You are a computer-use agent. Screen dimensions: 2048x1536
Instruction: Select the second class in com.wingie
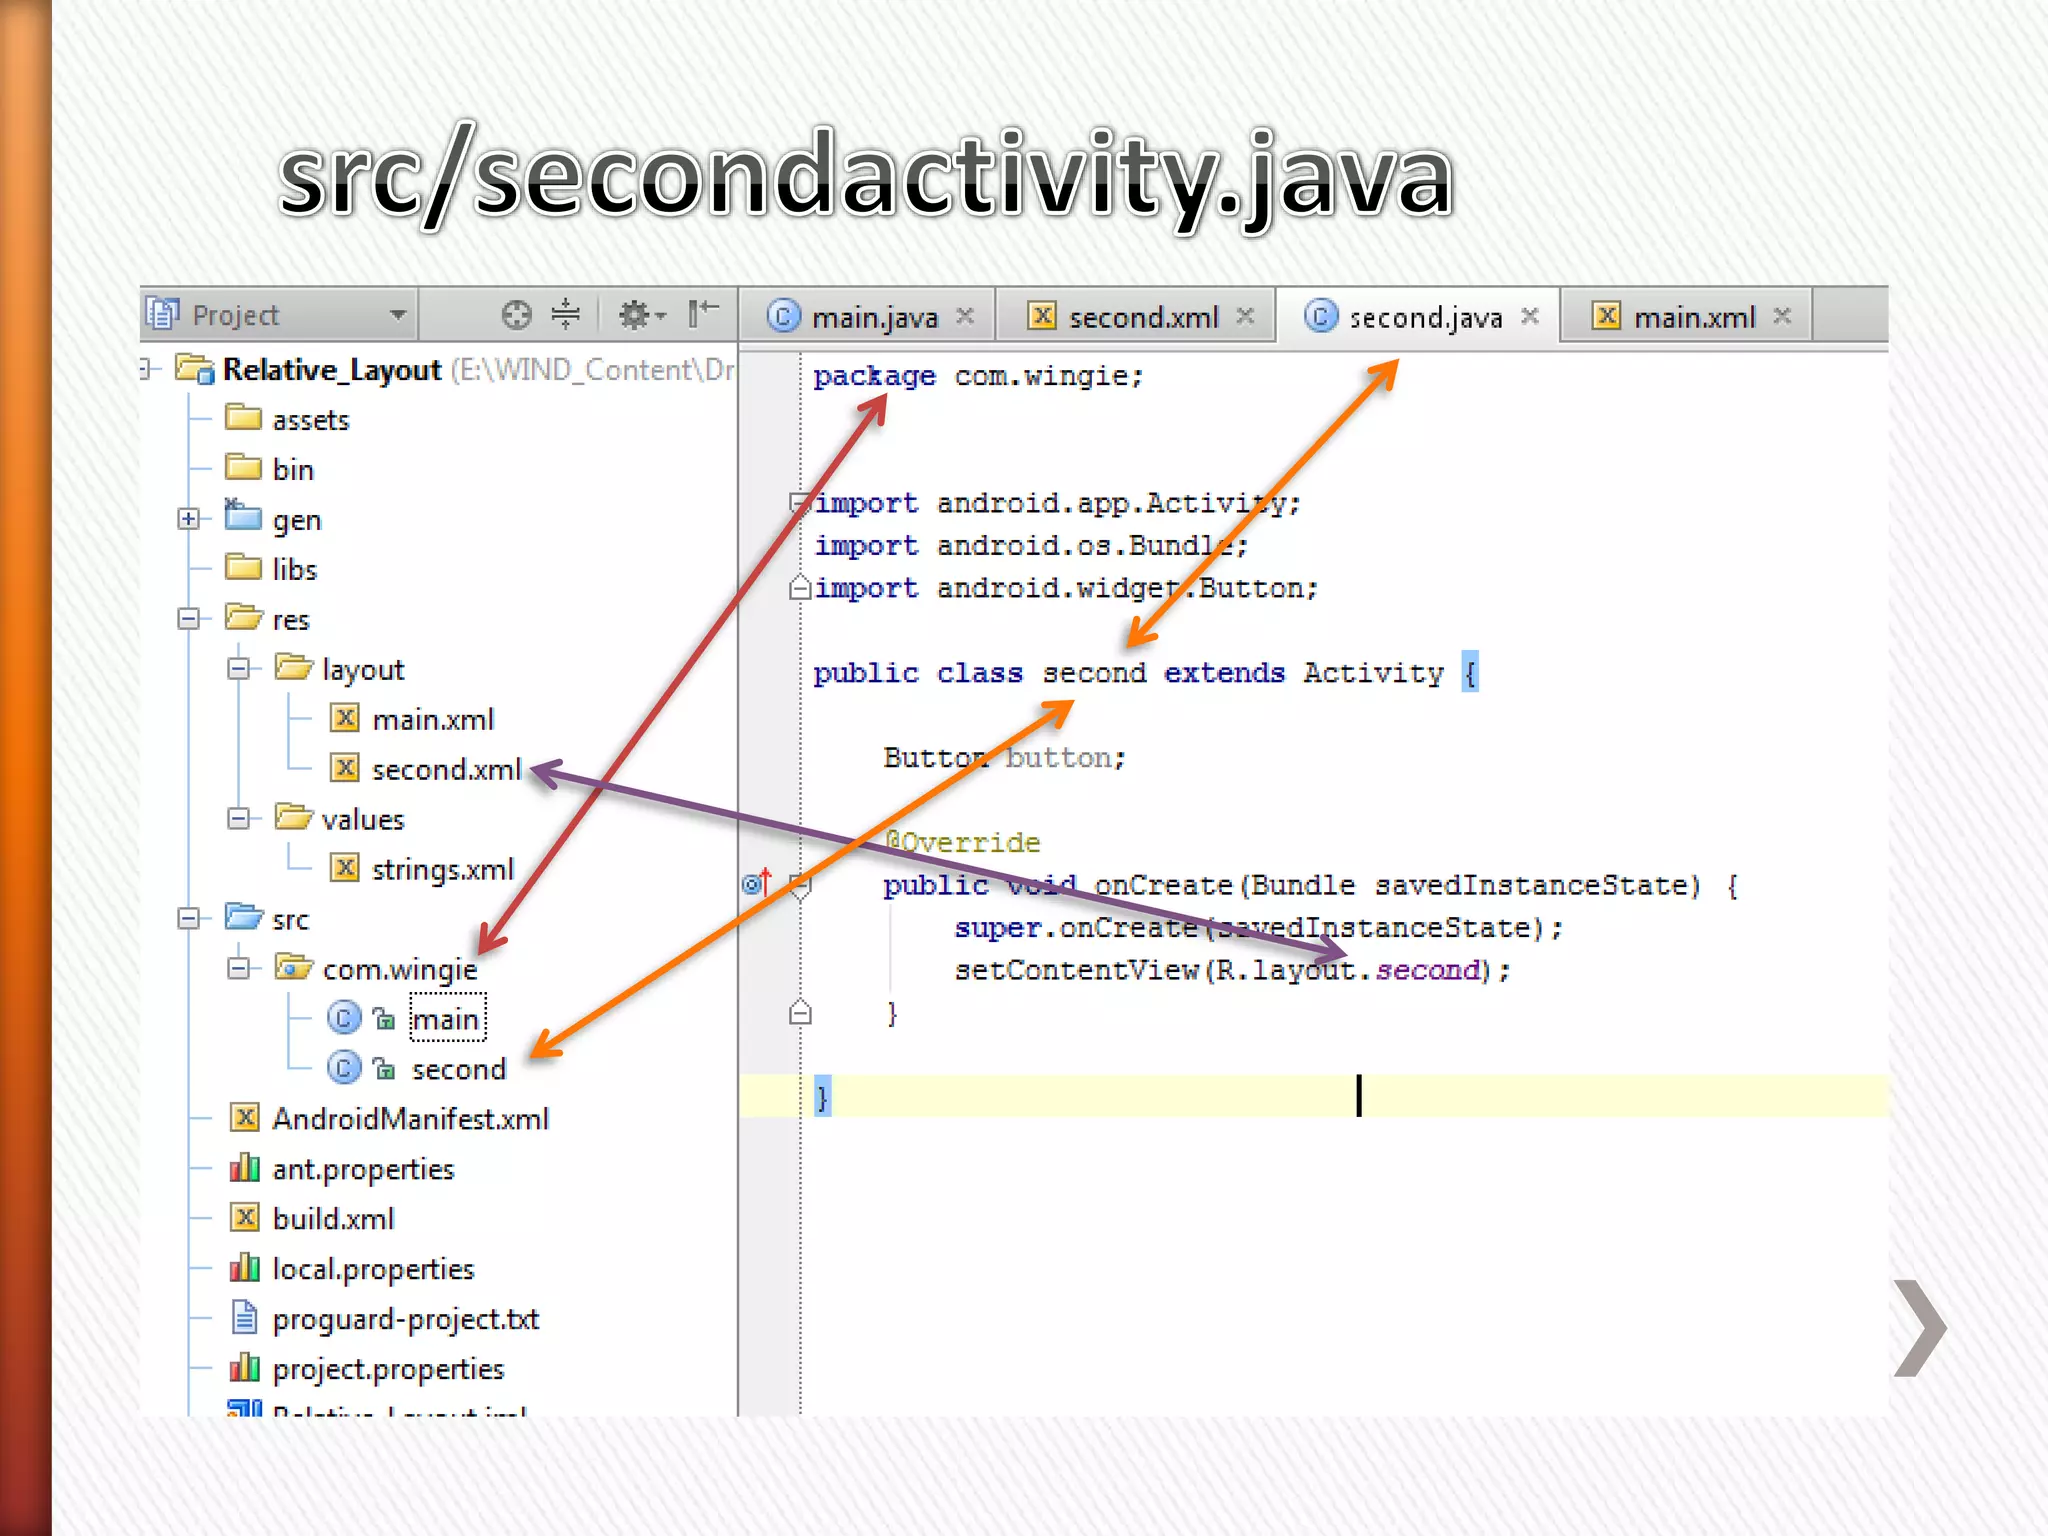click(x=458, y=1069)
